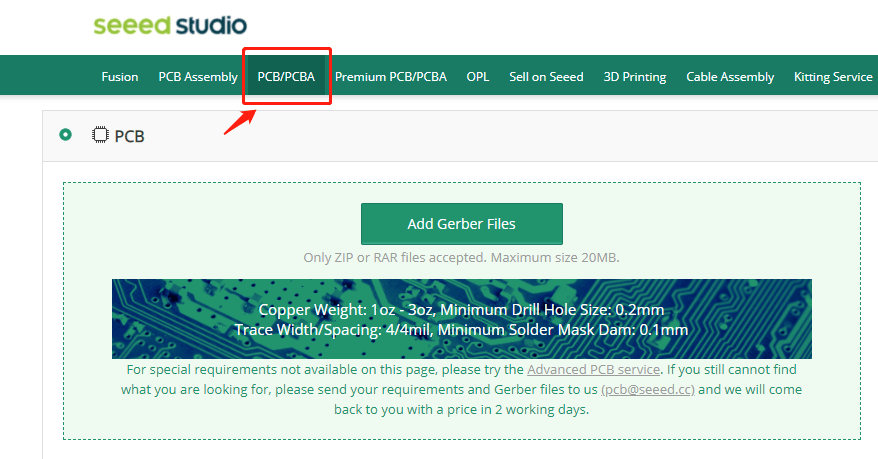
Task: Follow the Advanced PCB service link
Action: pyautogui.click(x=593, y=370)
